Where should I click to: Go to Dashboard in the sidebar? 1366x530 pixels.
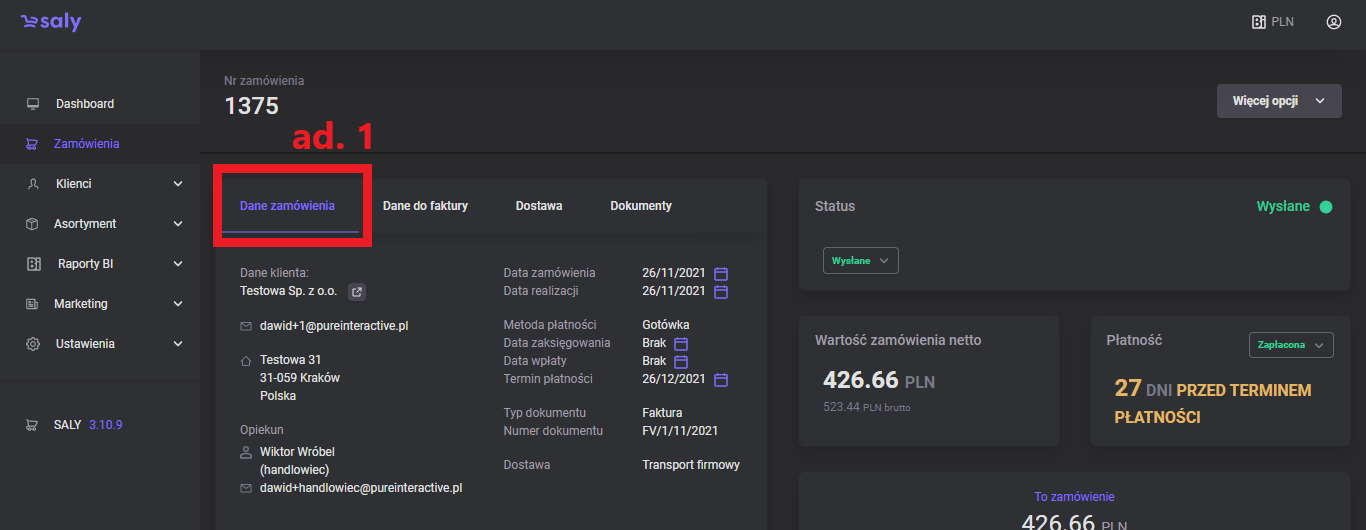[x=85, y=104]
